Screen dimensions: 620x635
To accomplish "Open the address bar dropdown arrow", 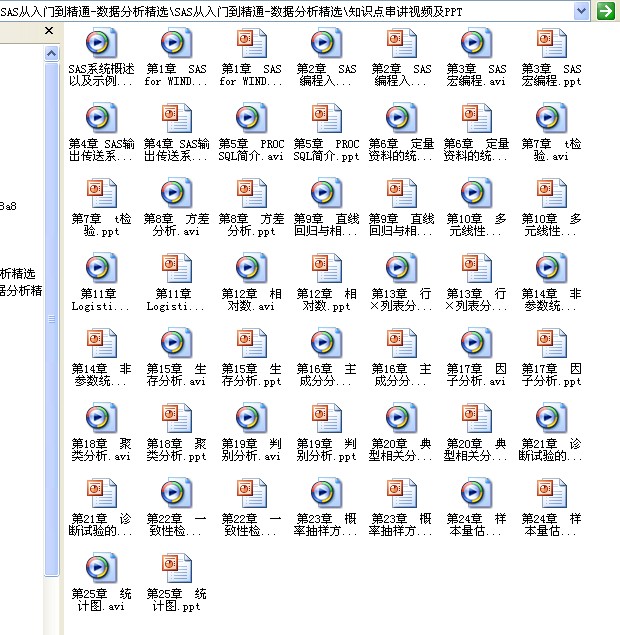I will click(x=582, y=11).
